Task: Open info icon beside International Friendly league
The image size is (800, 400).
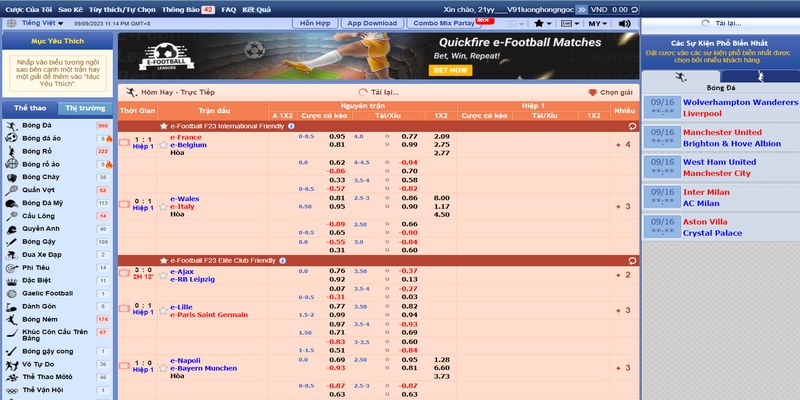Action: (291, 126)
